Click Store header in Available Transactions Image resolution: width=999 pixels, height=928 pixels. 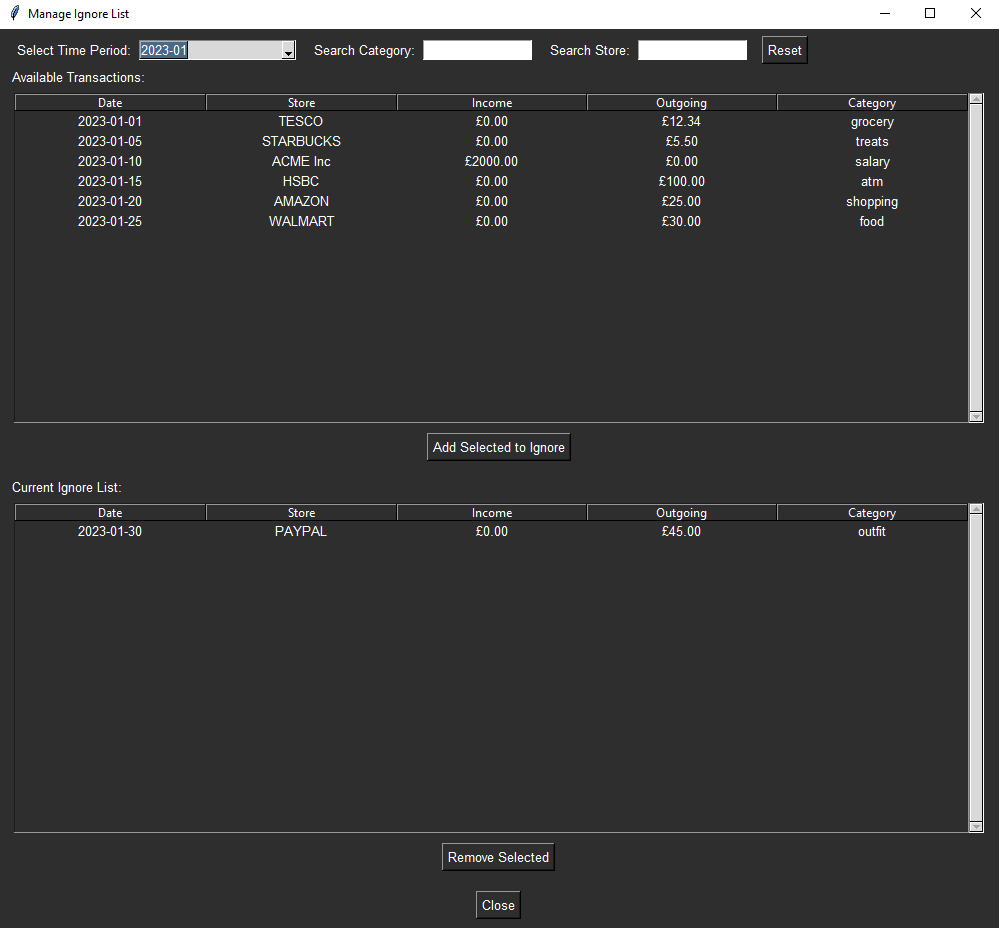click(x=301, y=103)
